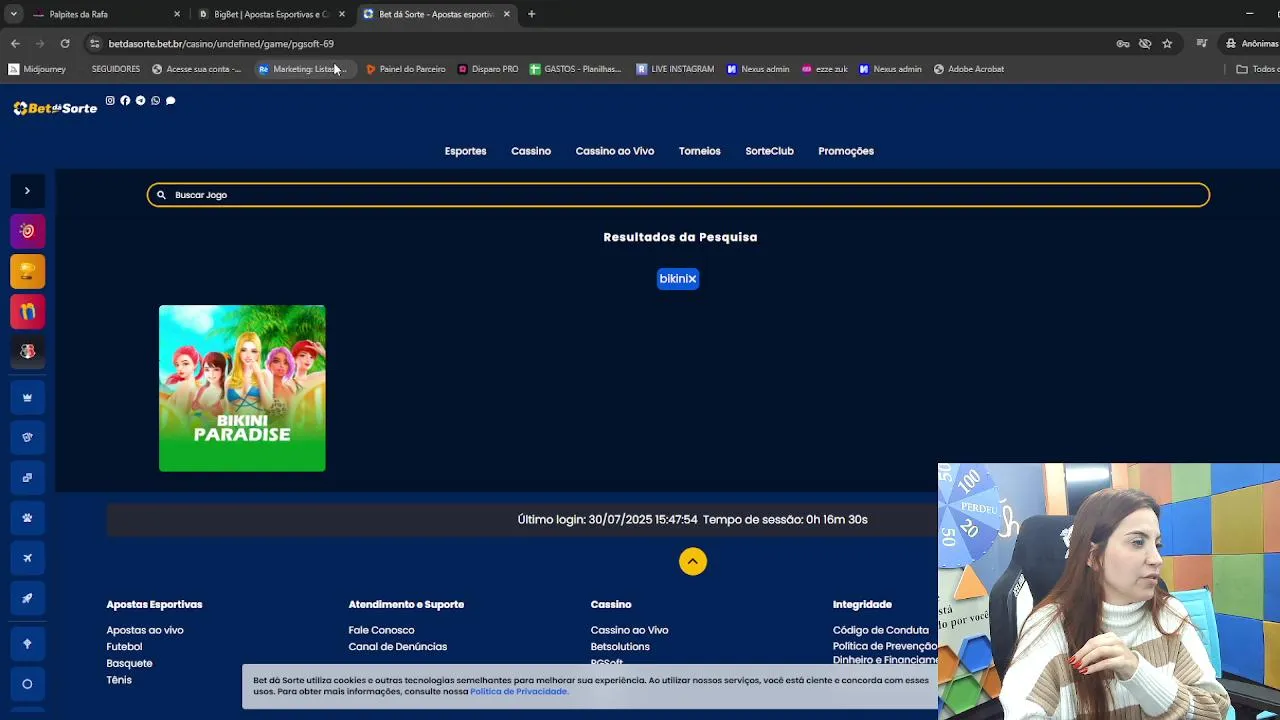This screenshot has width=1280, height=720.
Task: Select the cards icon in sidebar
Action: tap(27, 477)
